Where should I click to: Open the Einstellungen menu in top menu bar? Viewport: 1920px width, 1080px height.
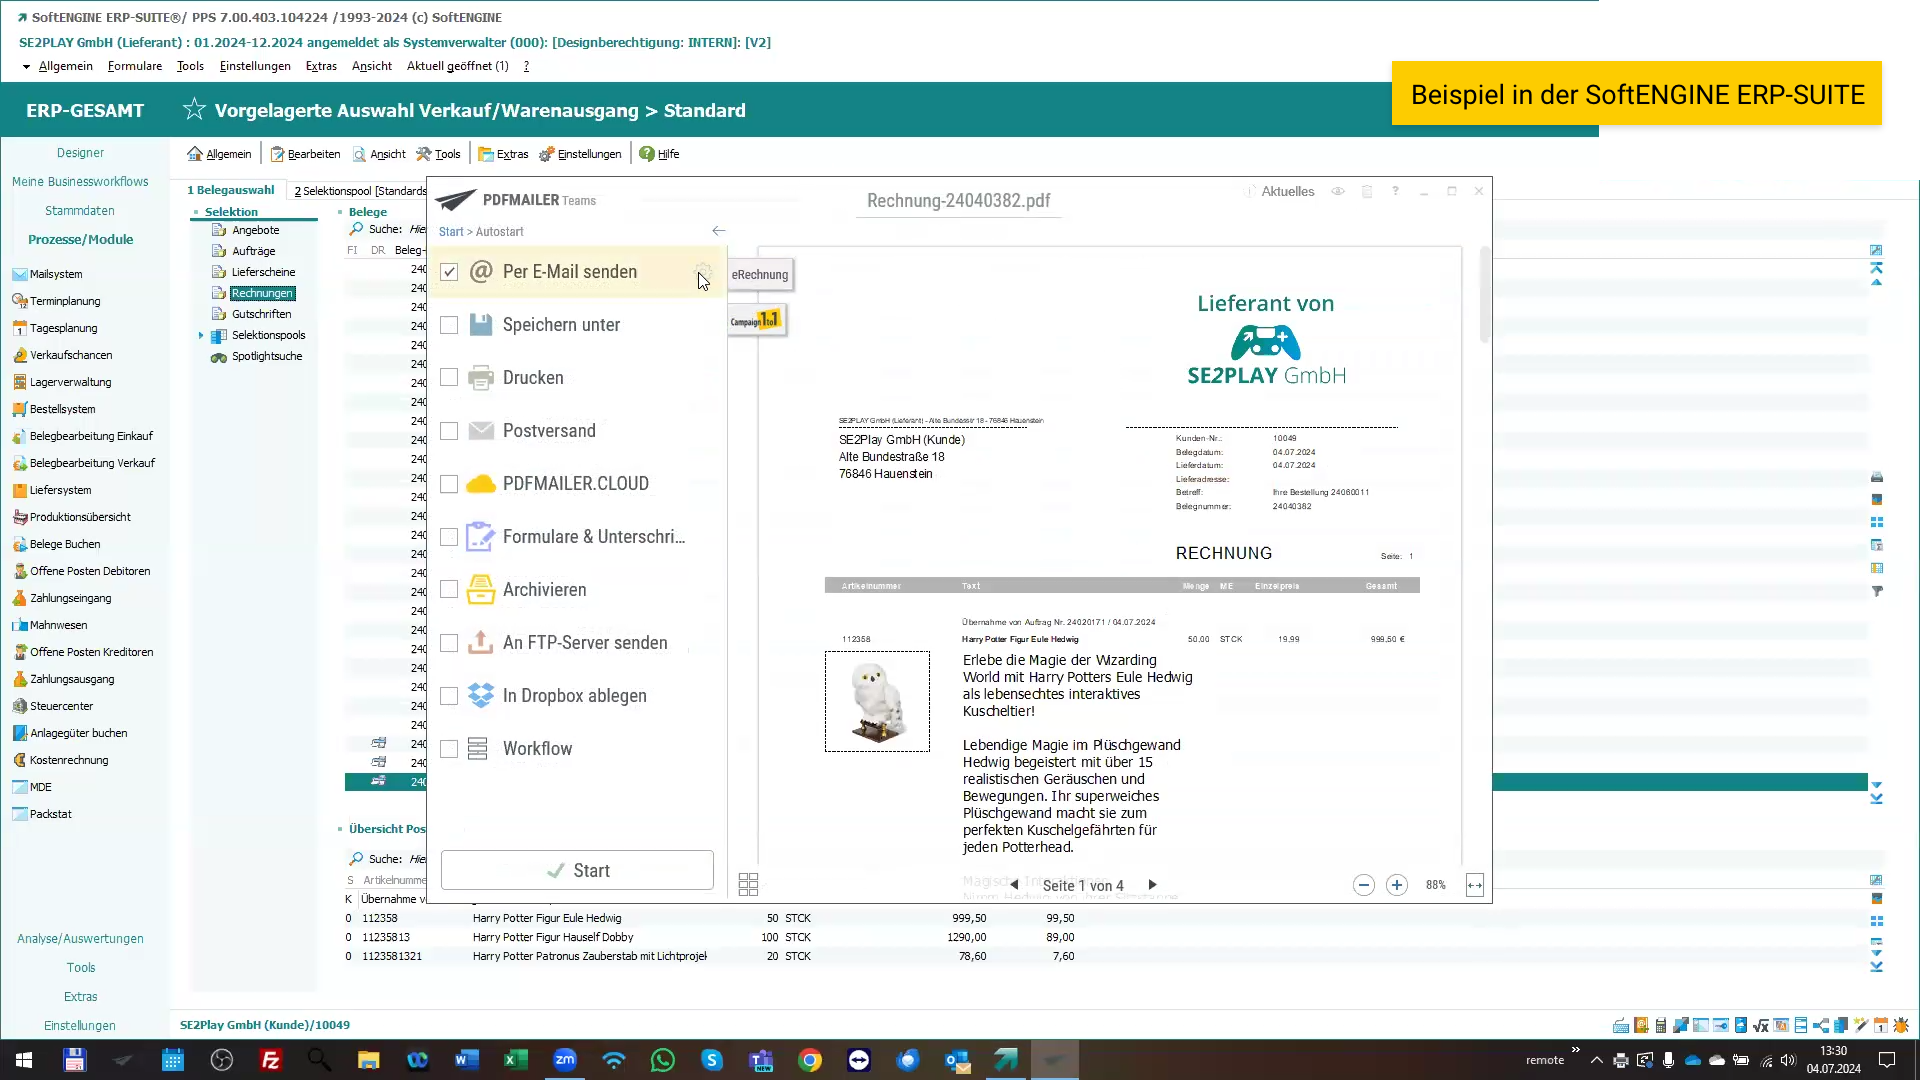[x=255, y=66]
